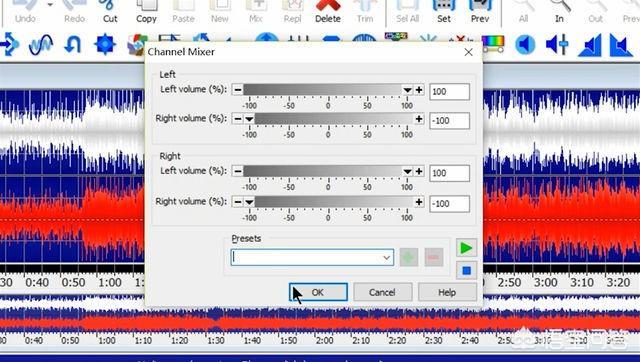
Task: Click the blue U-turn reverse icon
Action: pos(73,44)
